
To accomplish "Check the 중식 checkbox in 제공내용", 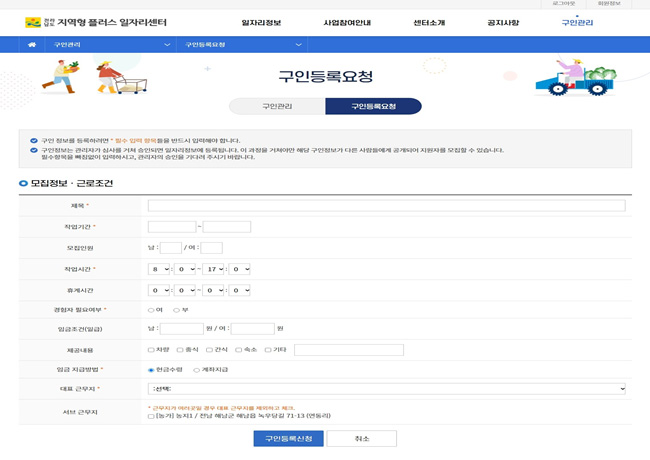I will [180, 350].
